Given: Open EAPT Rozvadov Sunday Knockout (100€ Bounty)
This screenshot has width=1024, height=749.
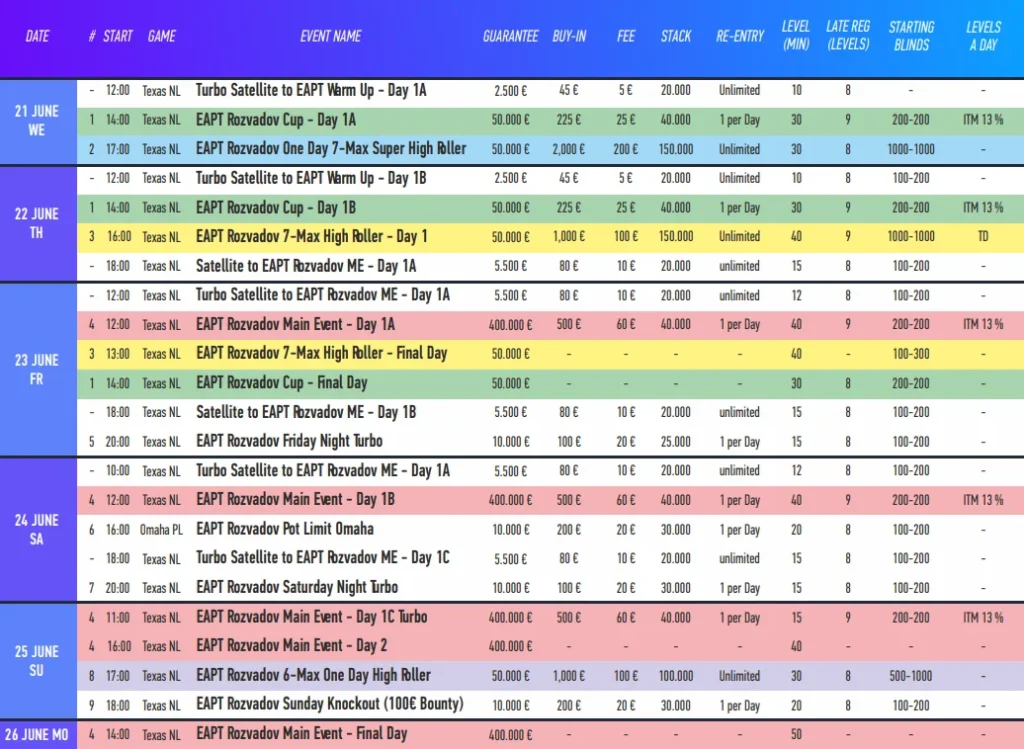Looking at the screenshot, I should [x=329, y=705].
